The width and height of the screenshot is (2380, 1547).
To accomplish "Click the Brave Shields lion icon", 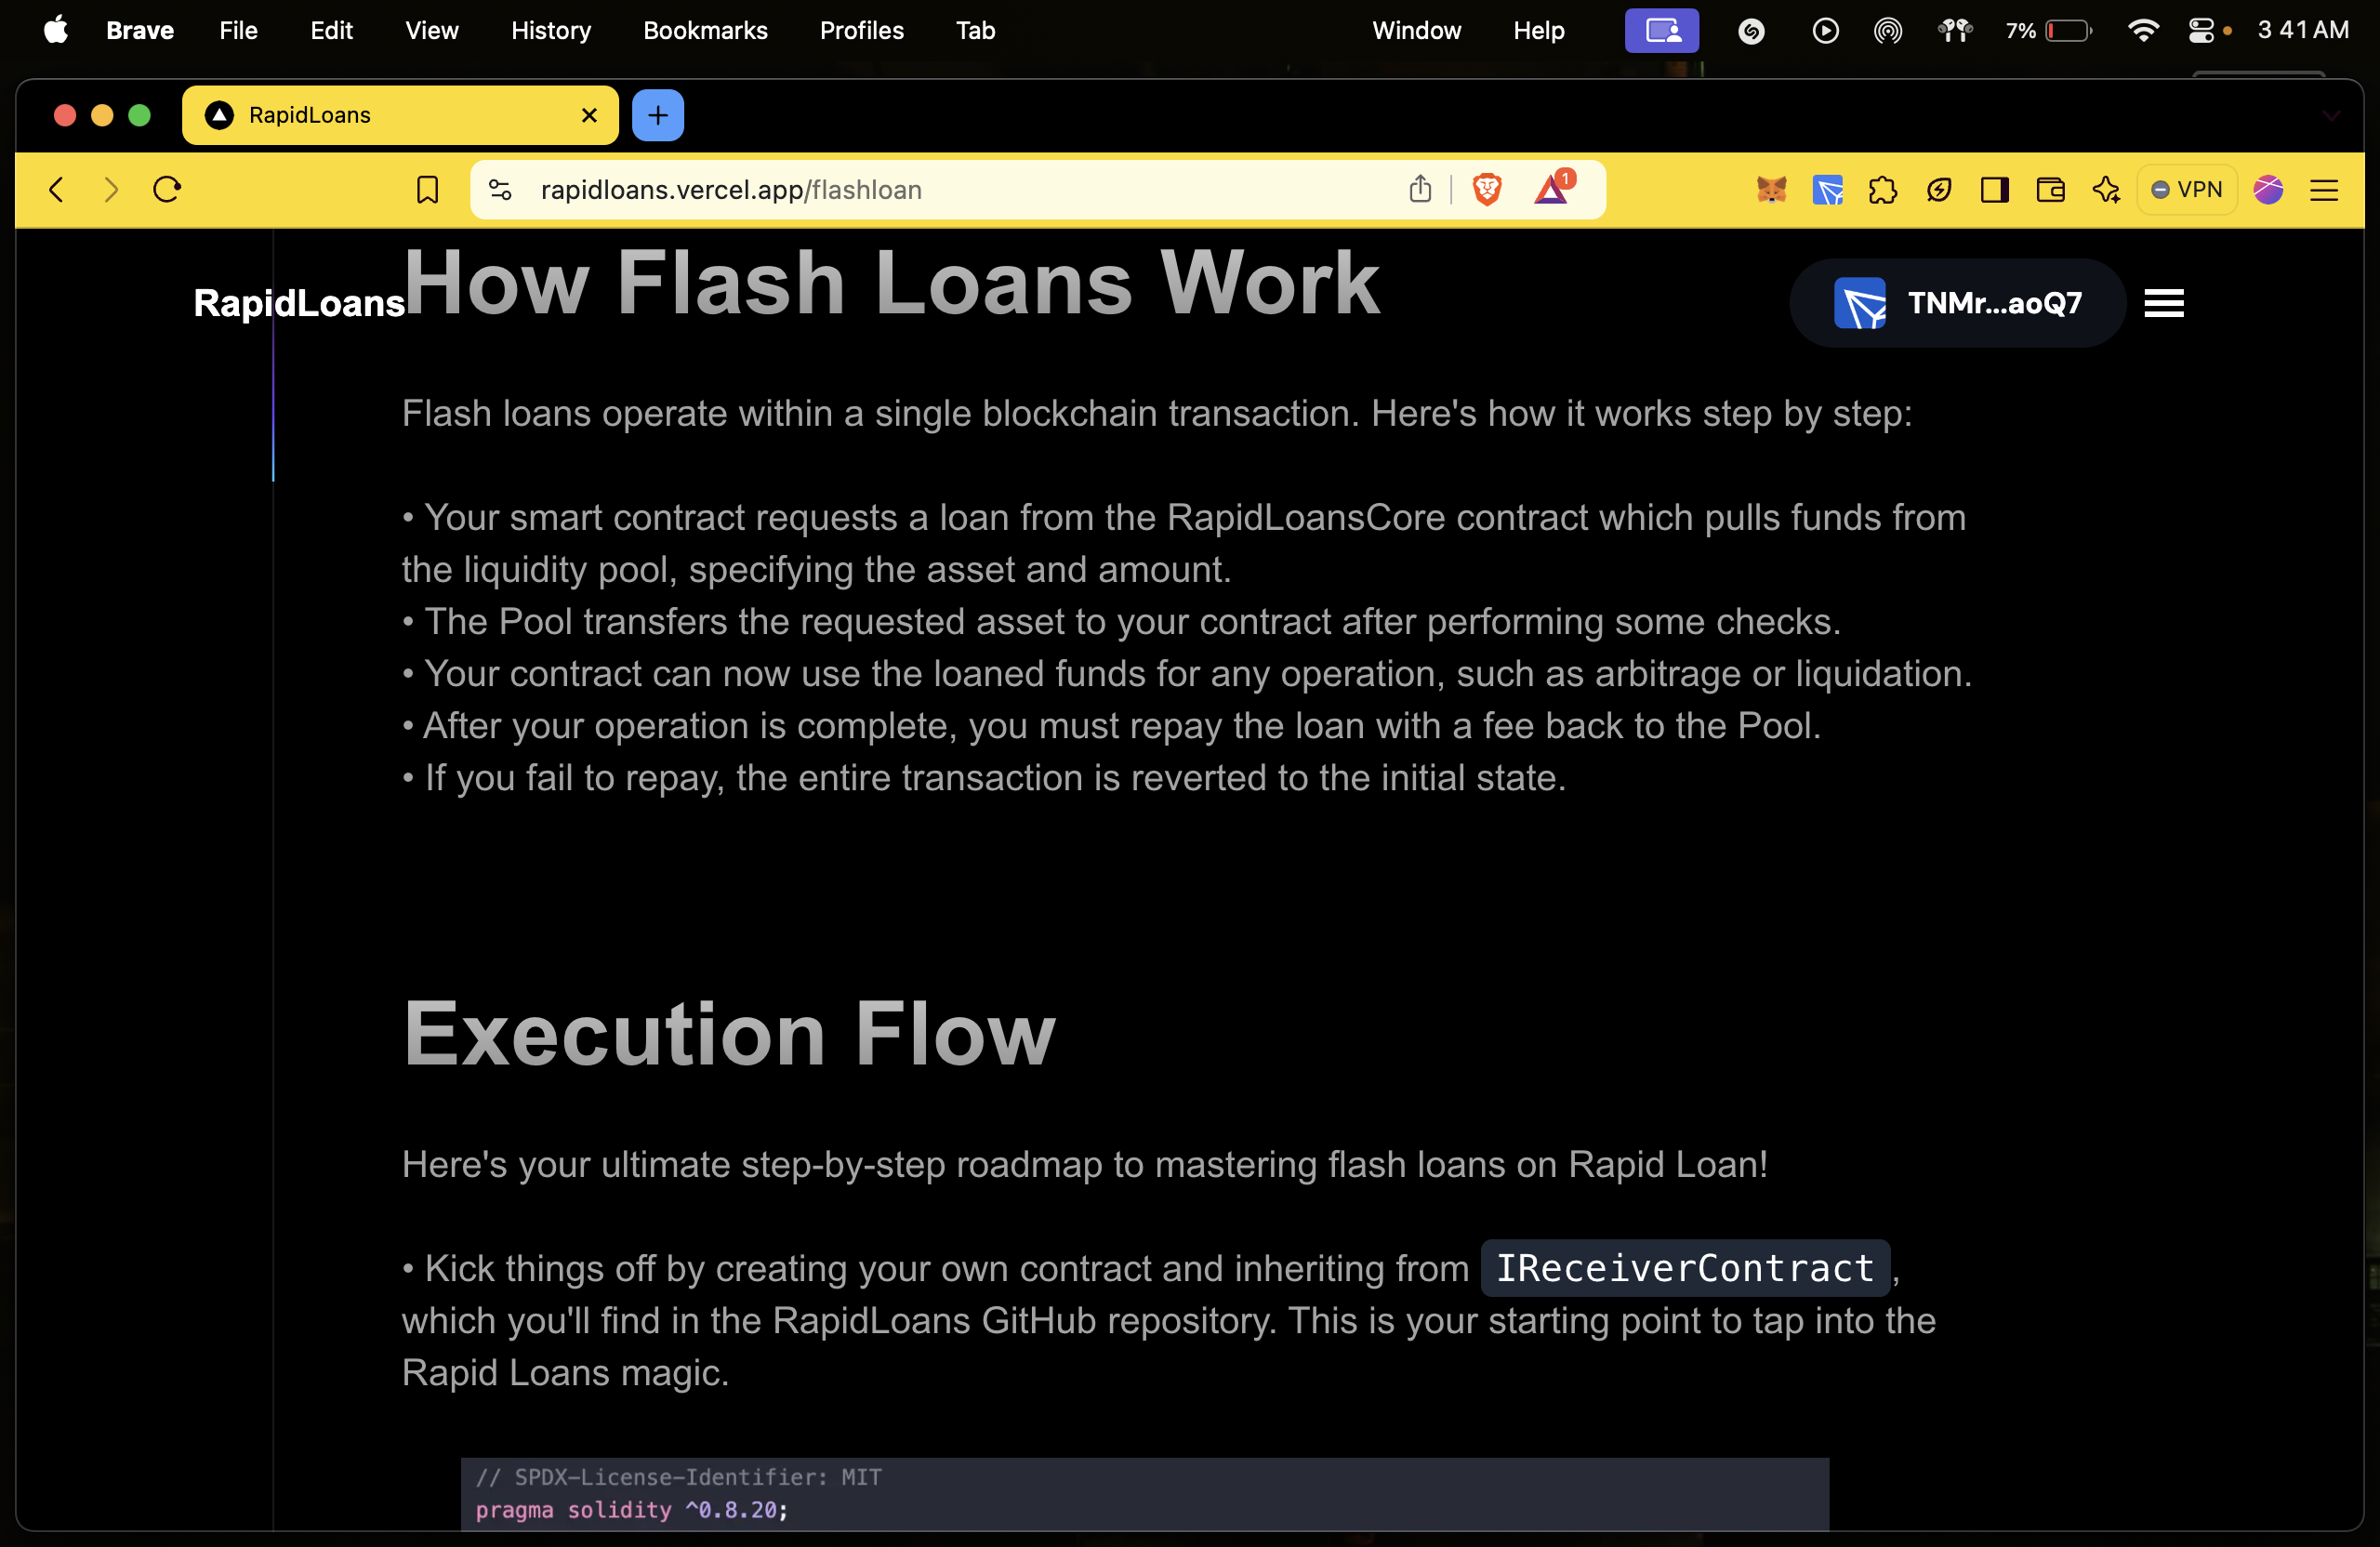I will 1487,190.
